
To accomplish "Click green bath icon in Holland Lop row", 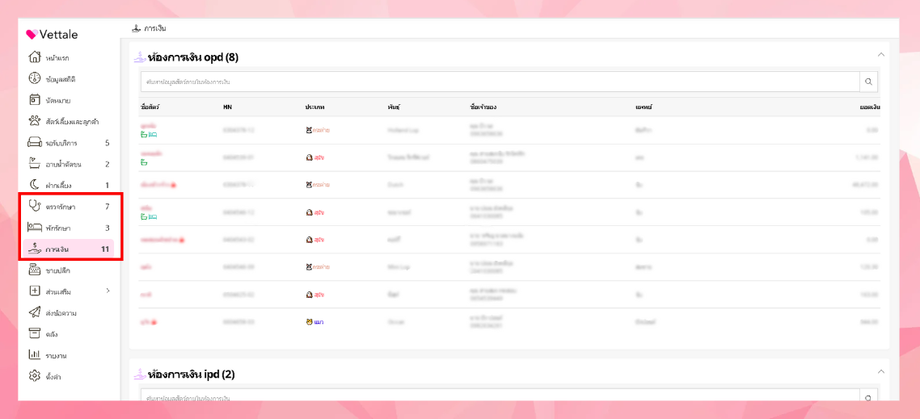I will point(144,134).
